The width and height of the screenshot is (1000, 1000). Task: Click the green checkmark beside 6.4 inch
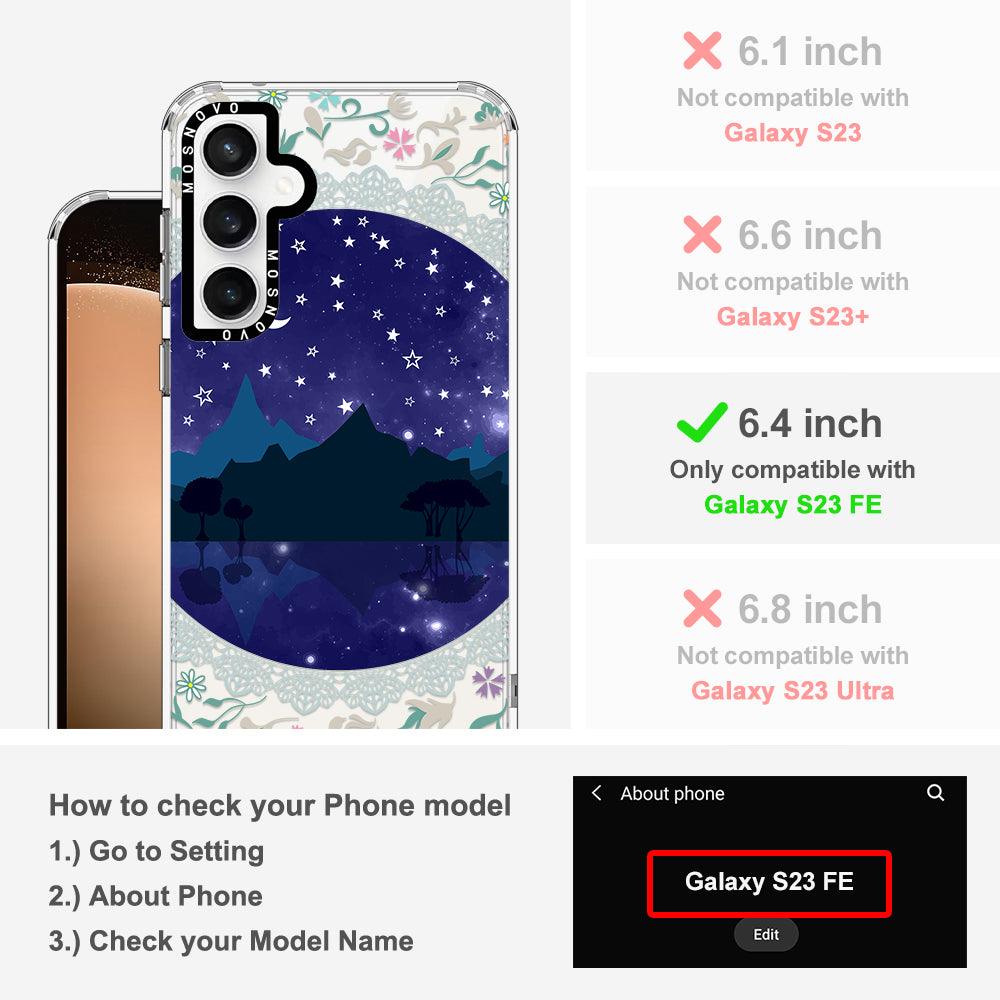point(702,422)
